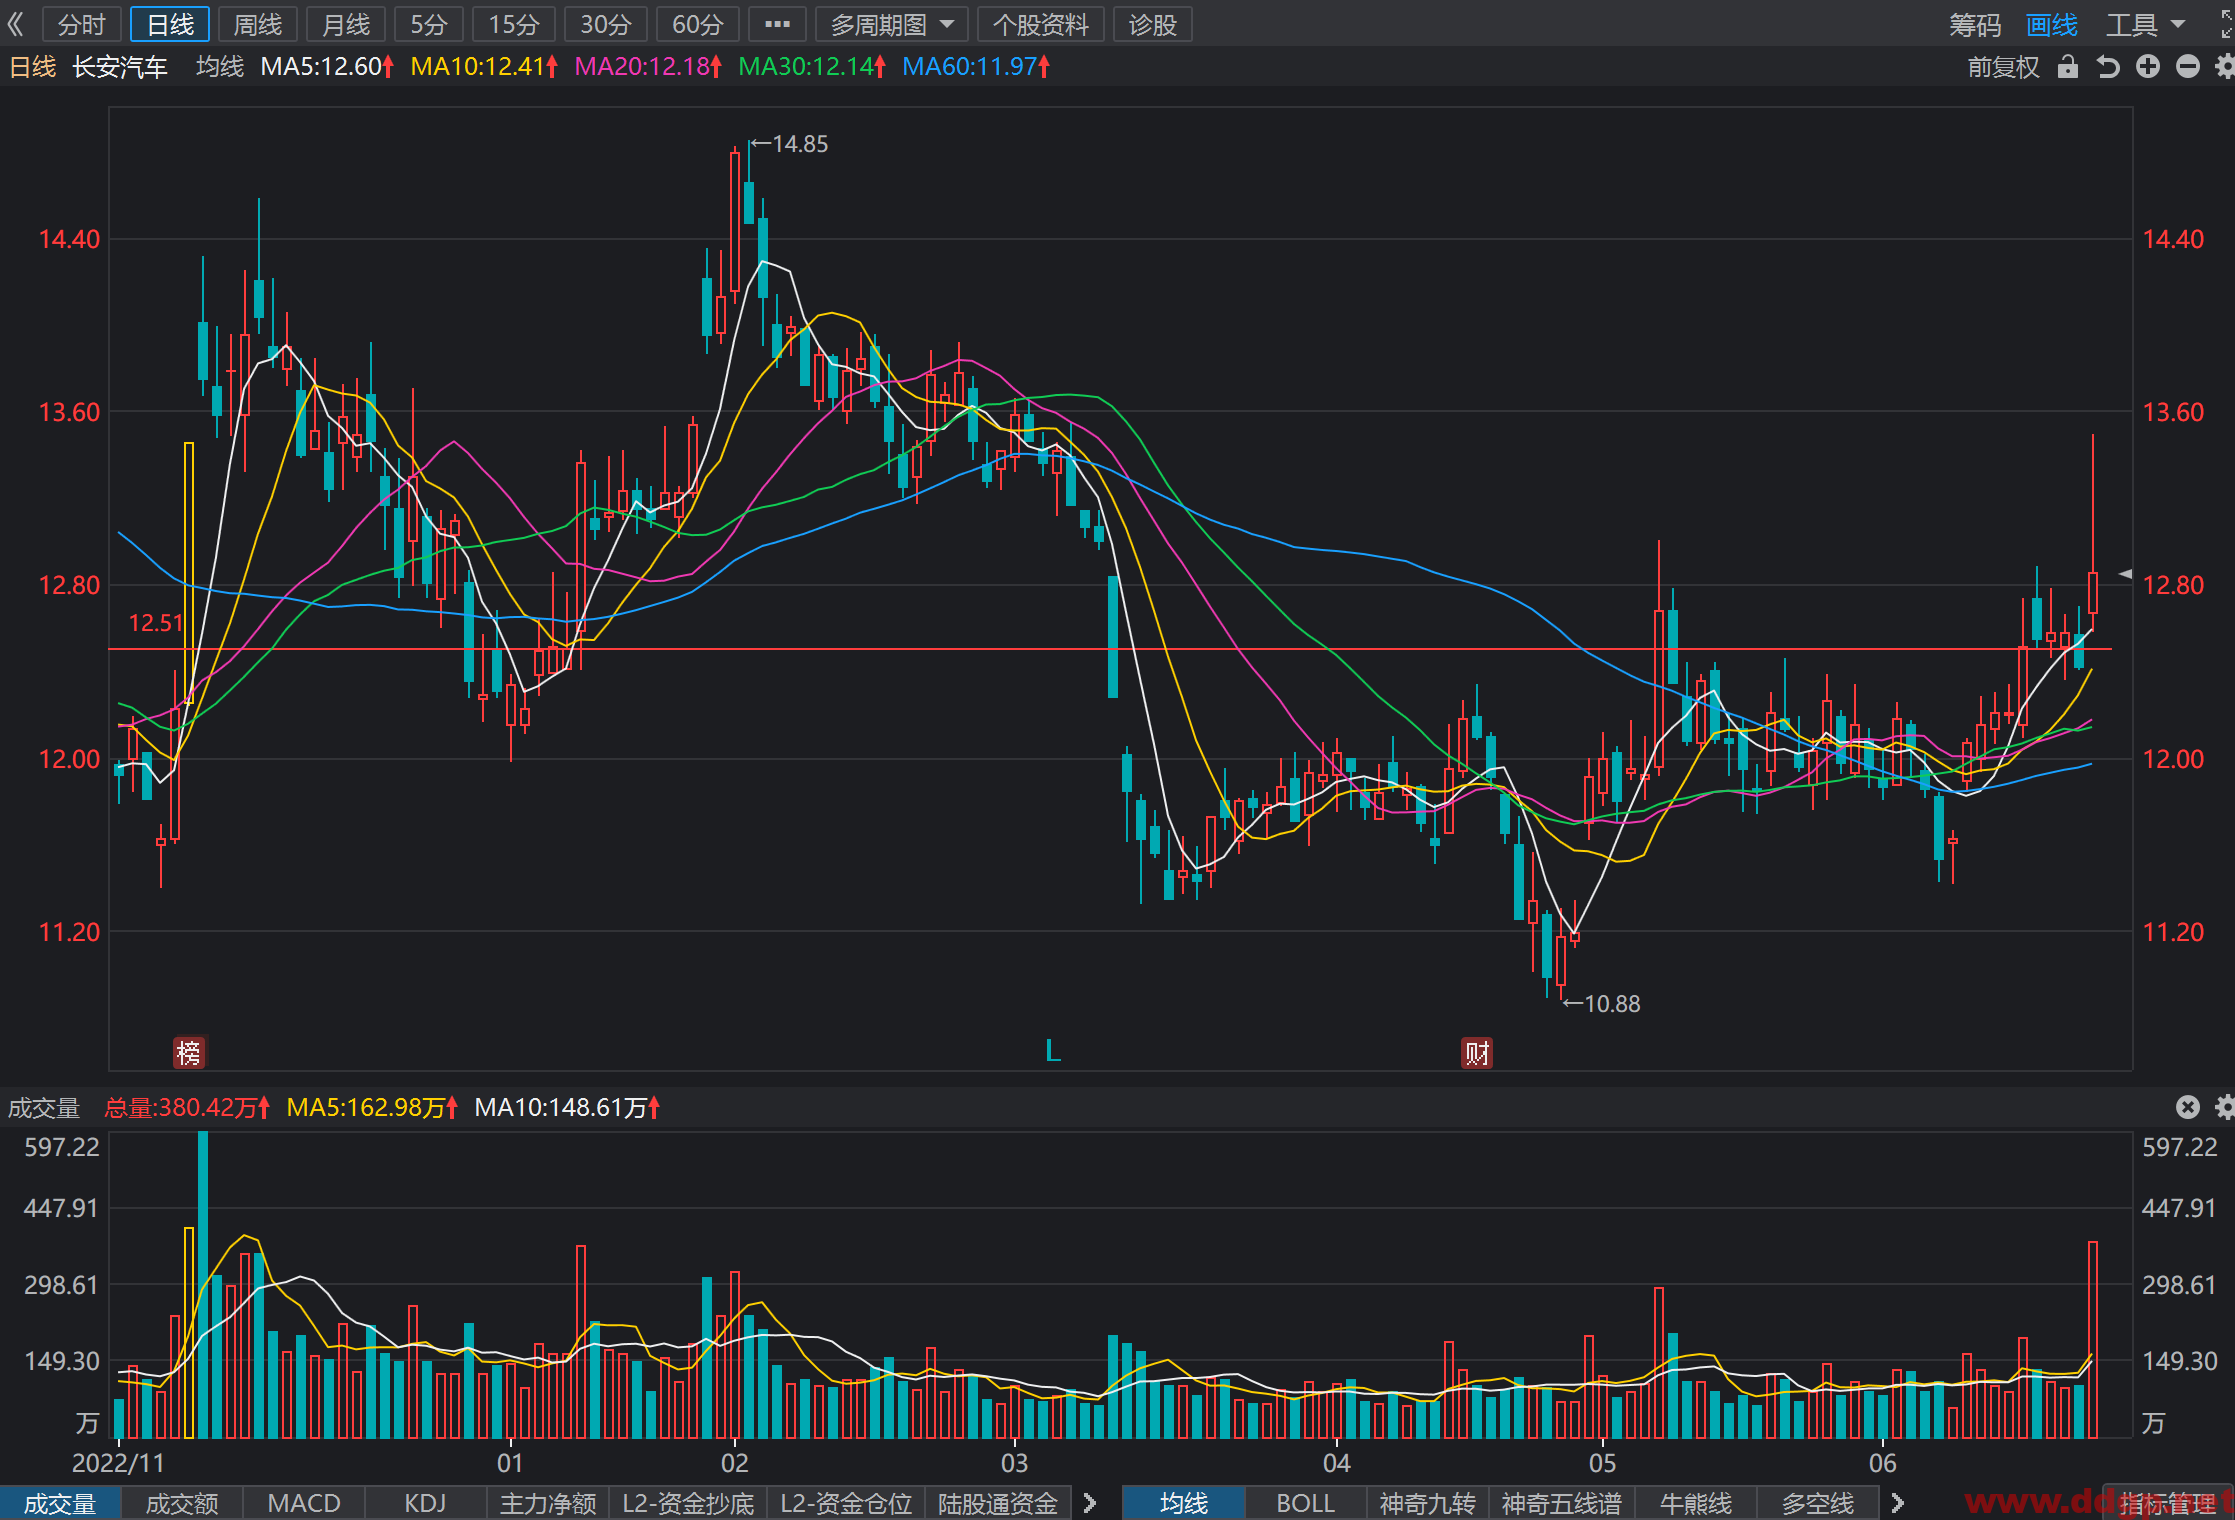Toggle 前复权 price adjustment setting
The width and height of the screenshot is (2235, 1520).
(x=2003, y=67)
